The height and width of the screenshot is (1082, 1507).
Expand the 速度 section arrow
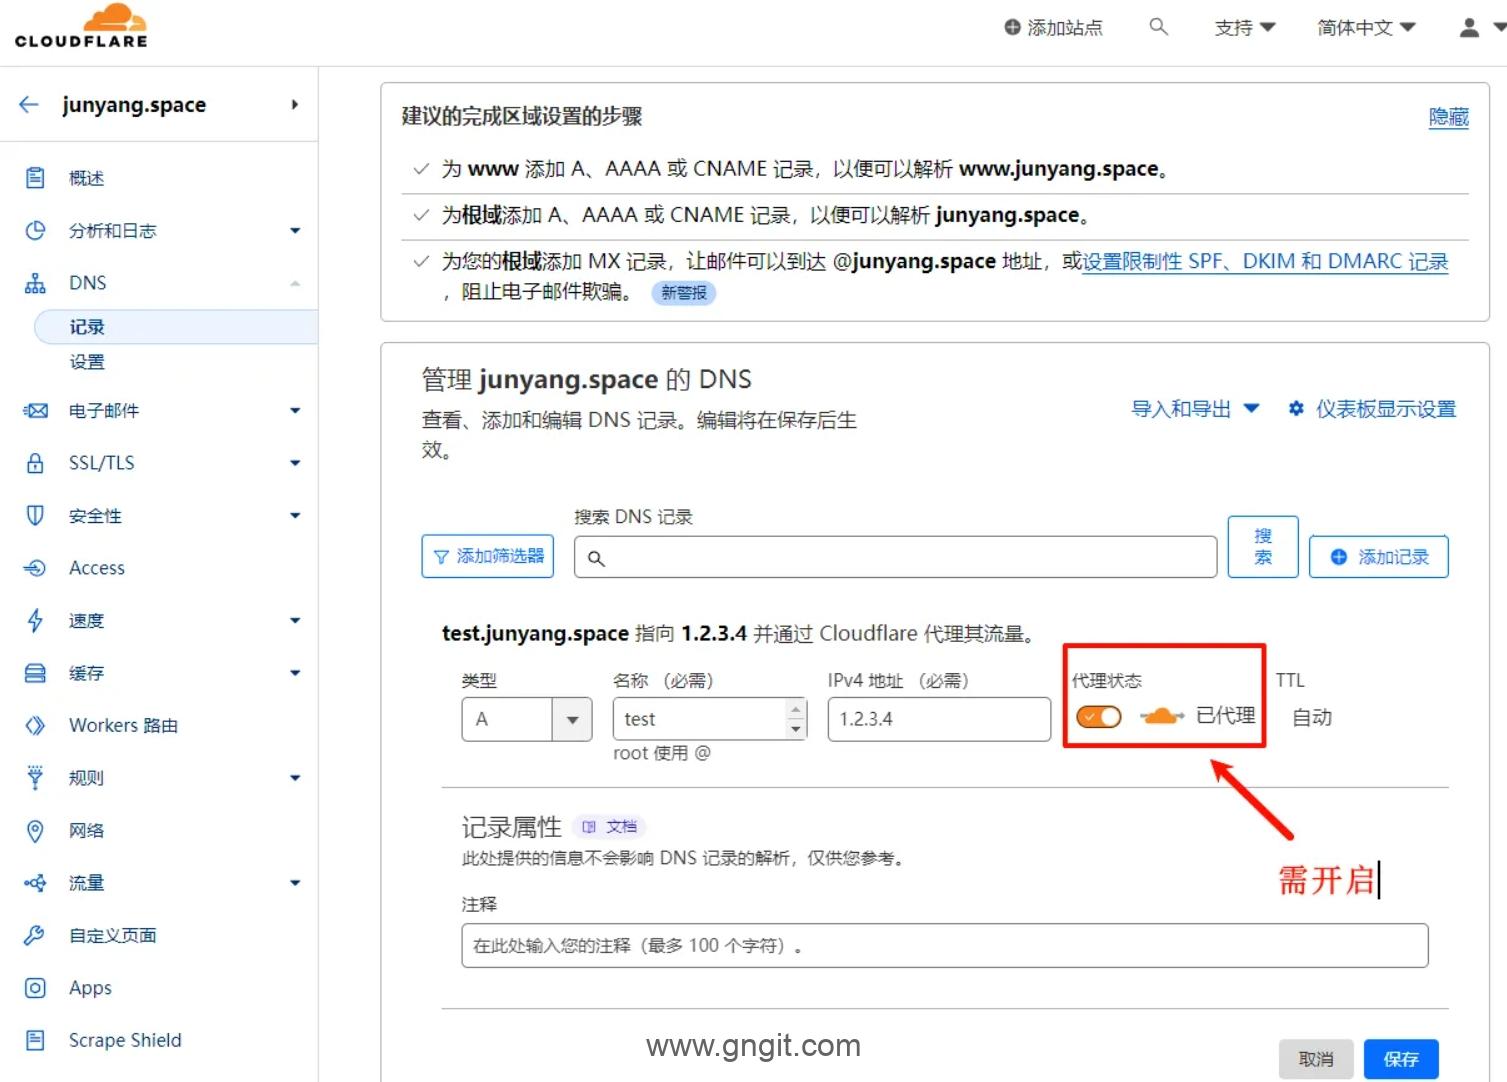click(295, 620)
